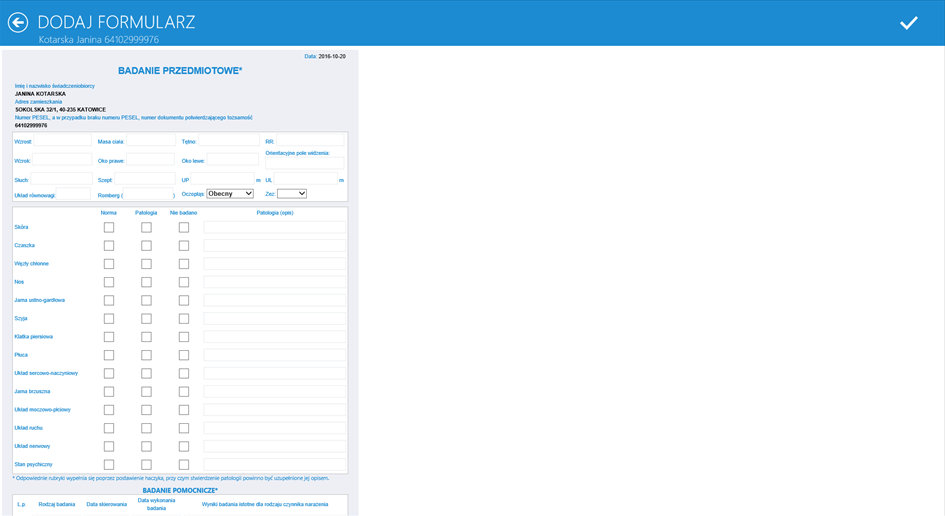Mark Patologia for Klatka piersiowa

[146, 337]
